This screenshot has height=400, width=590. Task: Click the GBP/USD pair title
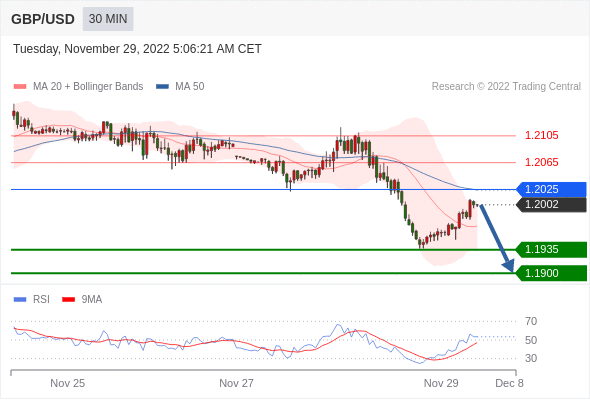(x=43, y=19)
